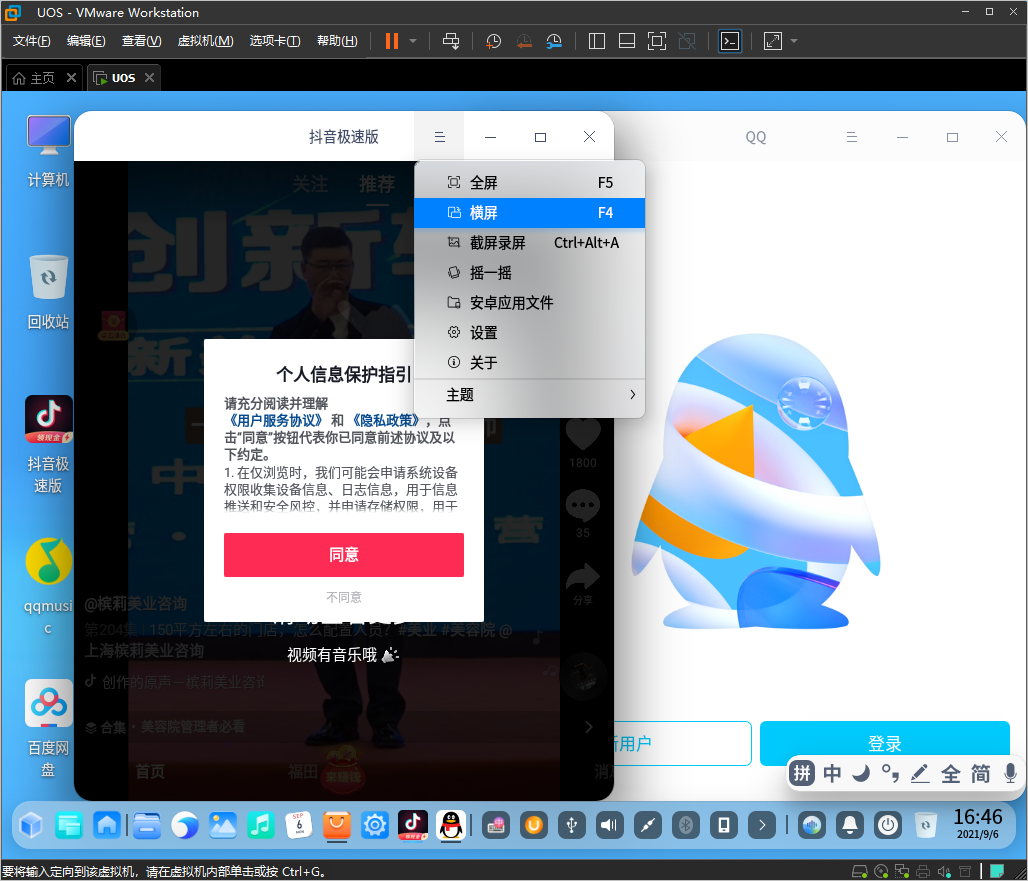
Task: Open the control center gear icon in dock
Action: (375, 825)
